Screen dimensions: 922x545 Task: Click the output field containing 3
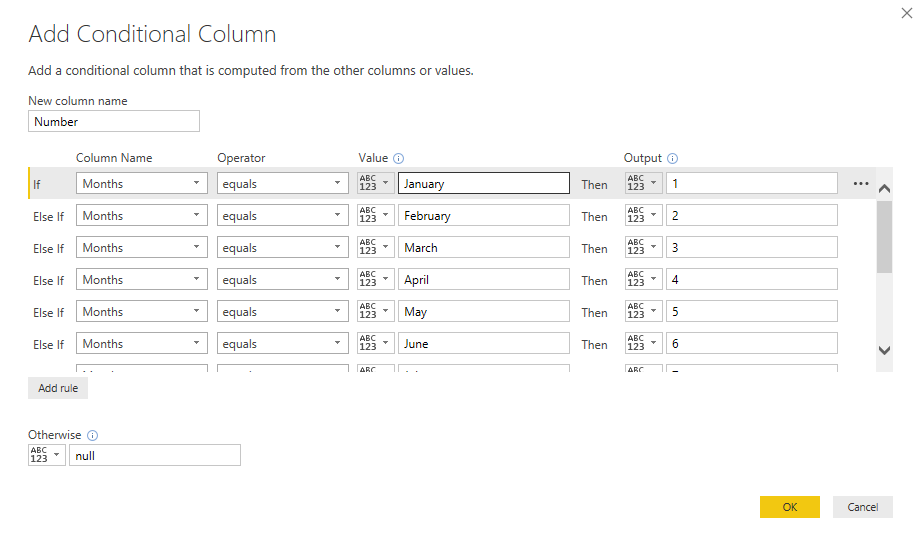tap(752, 247)
